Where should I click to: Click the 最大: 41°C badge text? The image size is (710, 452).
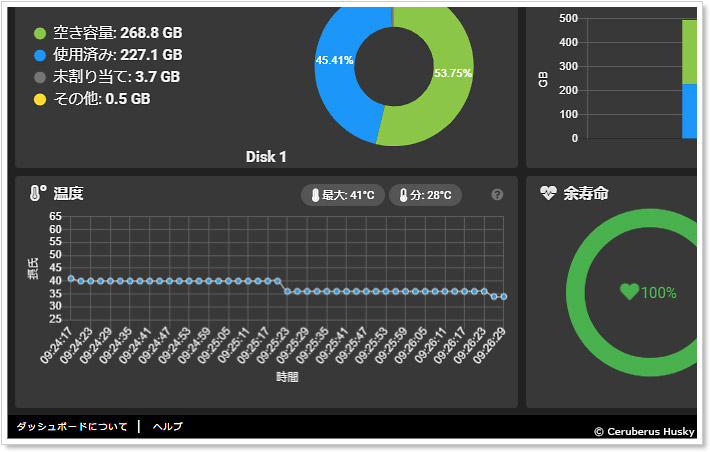(x=348, y=195)
